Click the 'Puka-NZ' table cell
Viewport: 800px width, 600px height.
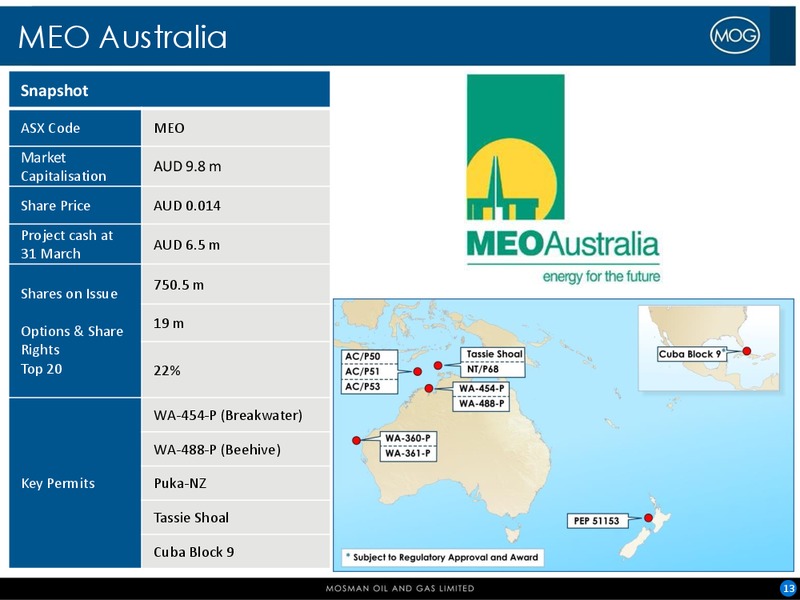coord(236,483)
